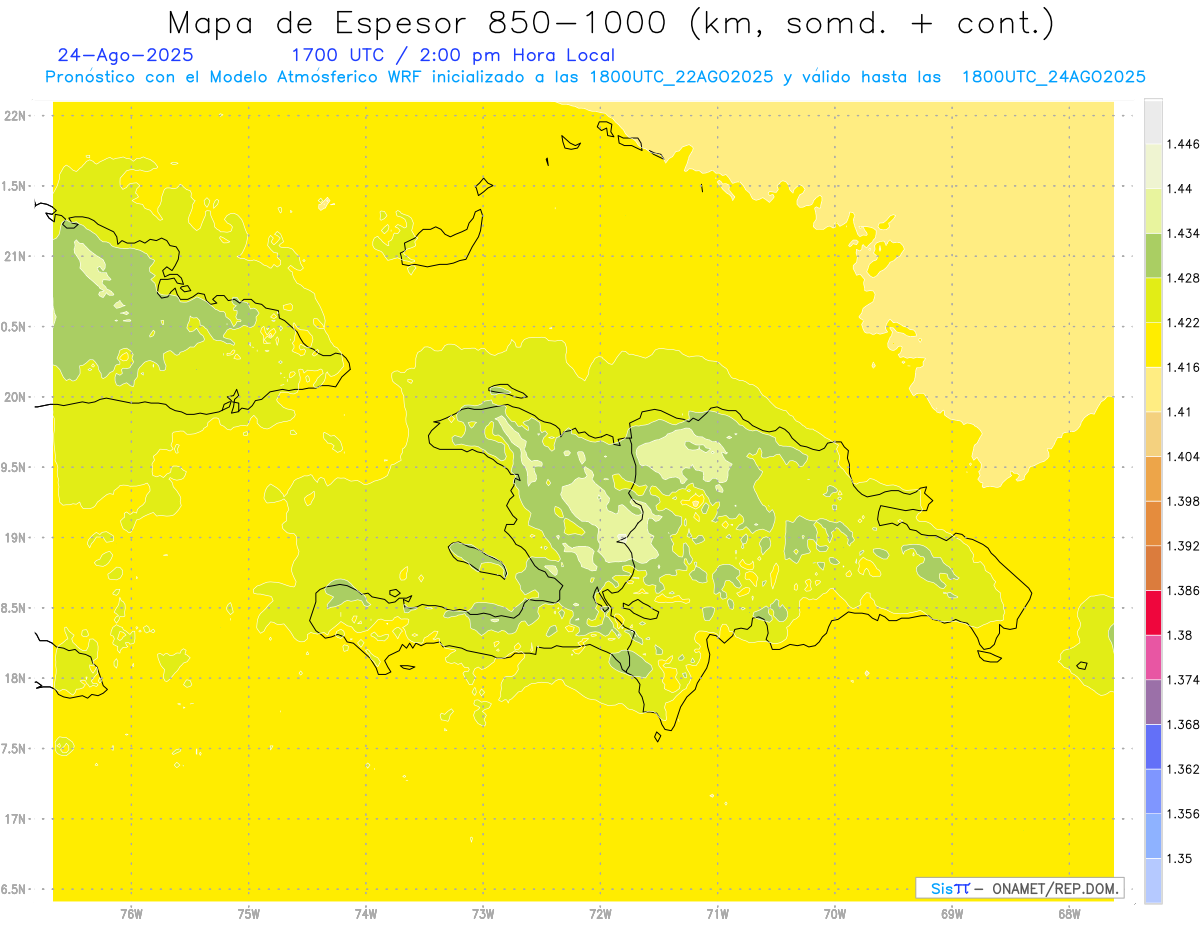Pick the blue 1.362–1.368 legend swatch
This screenshot has height=927, width=1200.
(1153, 746)
